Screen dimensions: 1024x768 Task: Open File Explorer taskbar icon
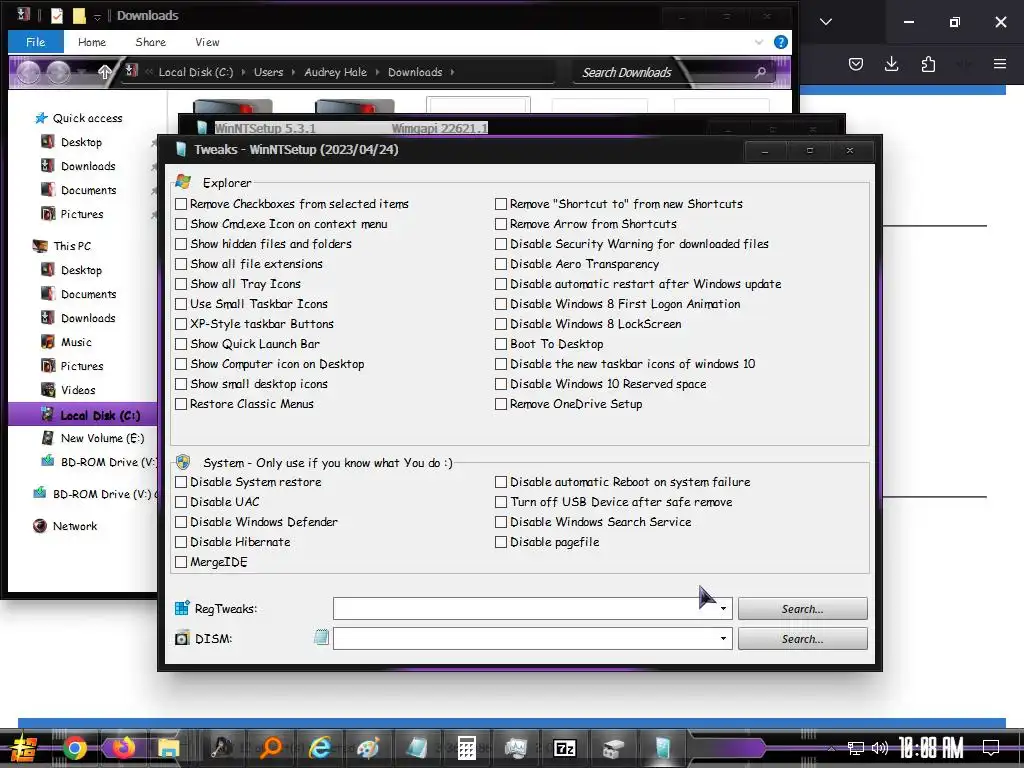point(168,748)
